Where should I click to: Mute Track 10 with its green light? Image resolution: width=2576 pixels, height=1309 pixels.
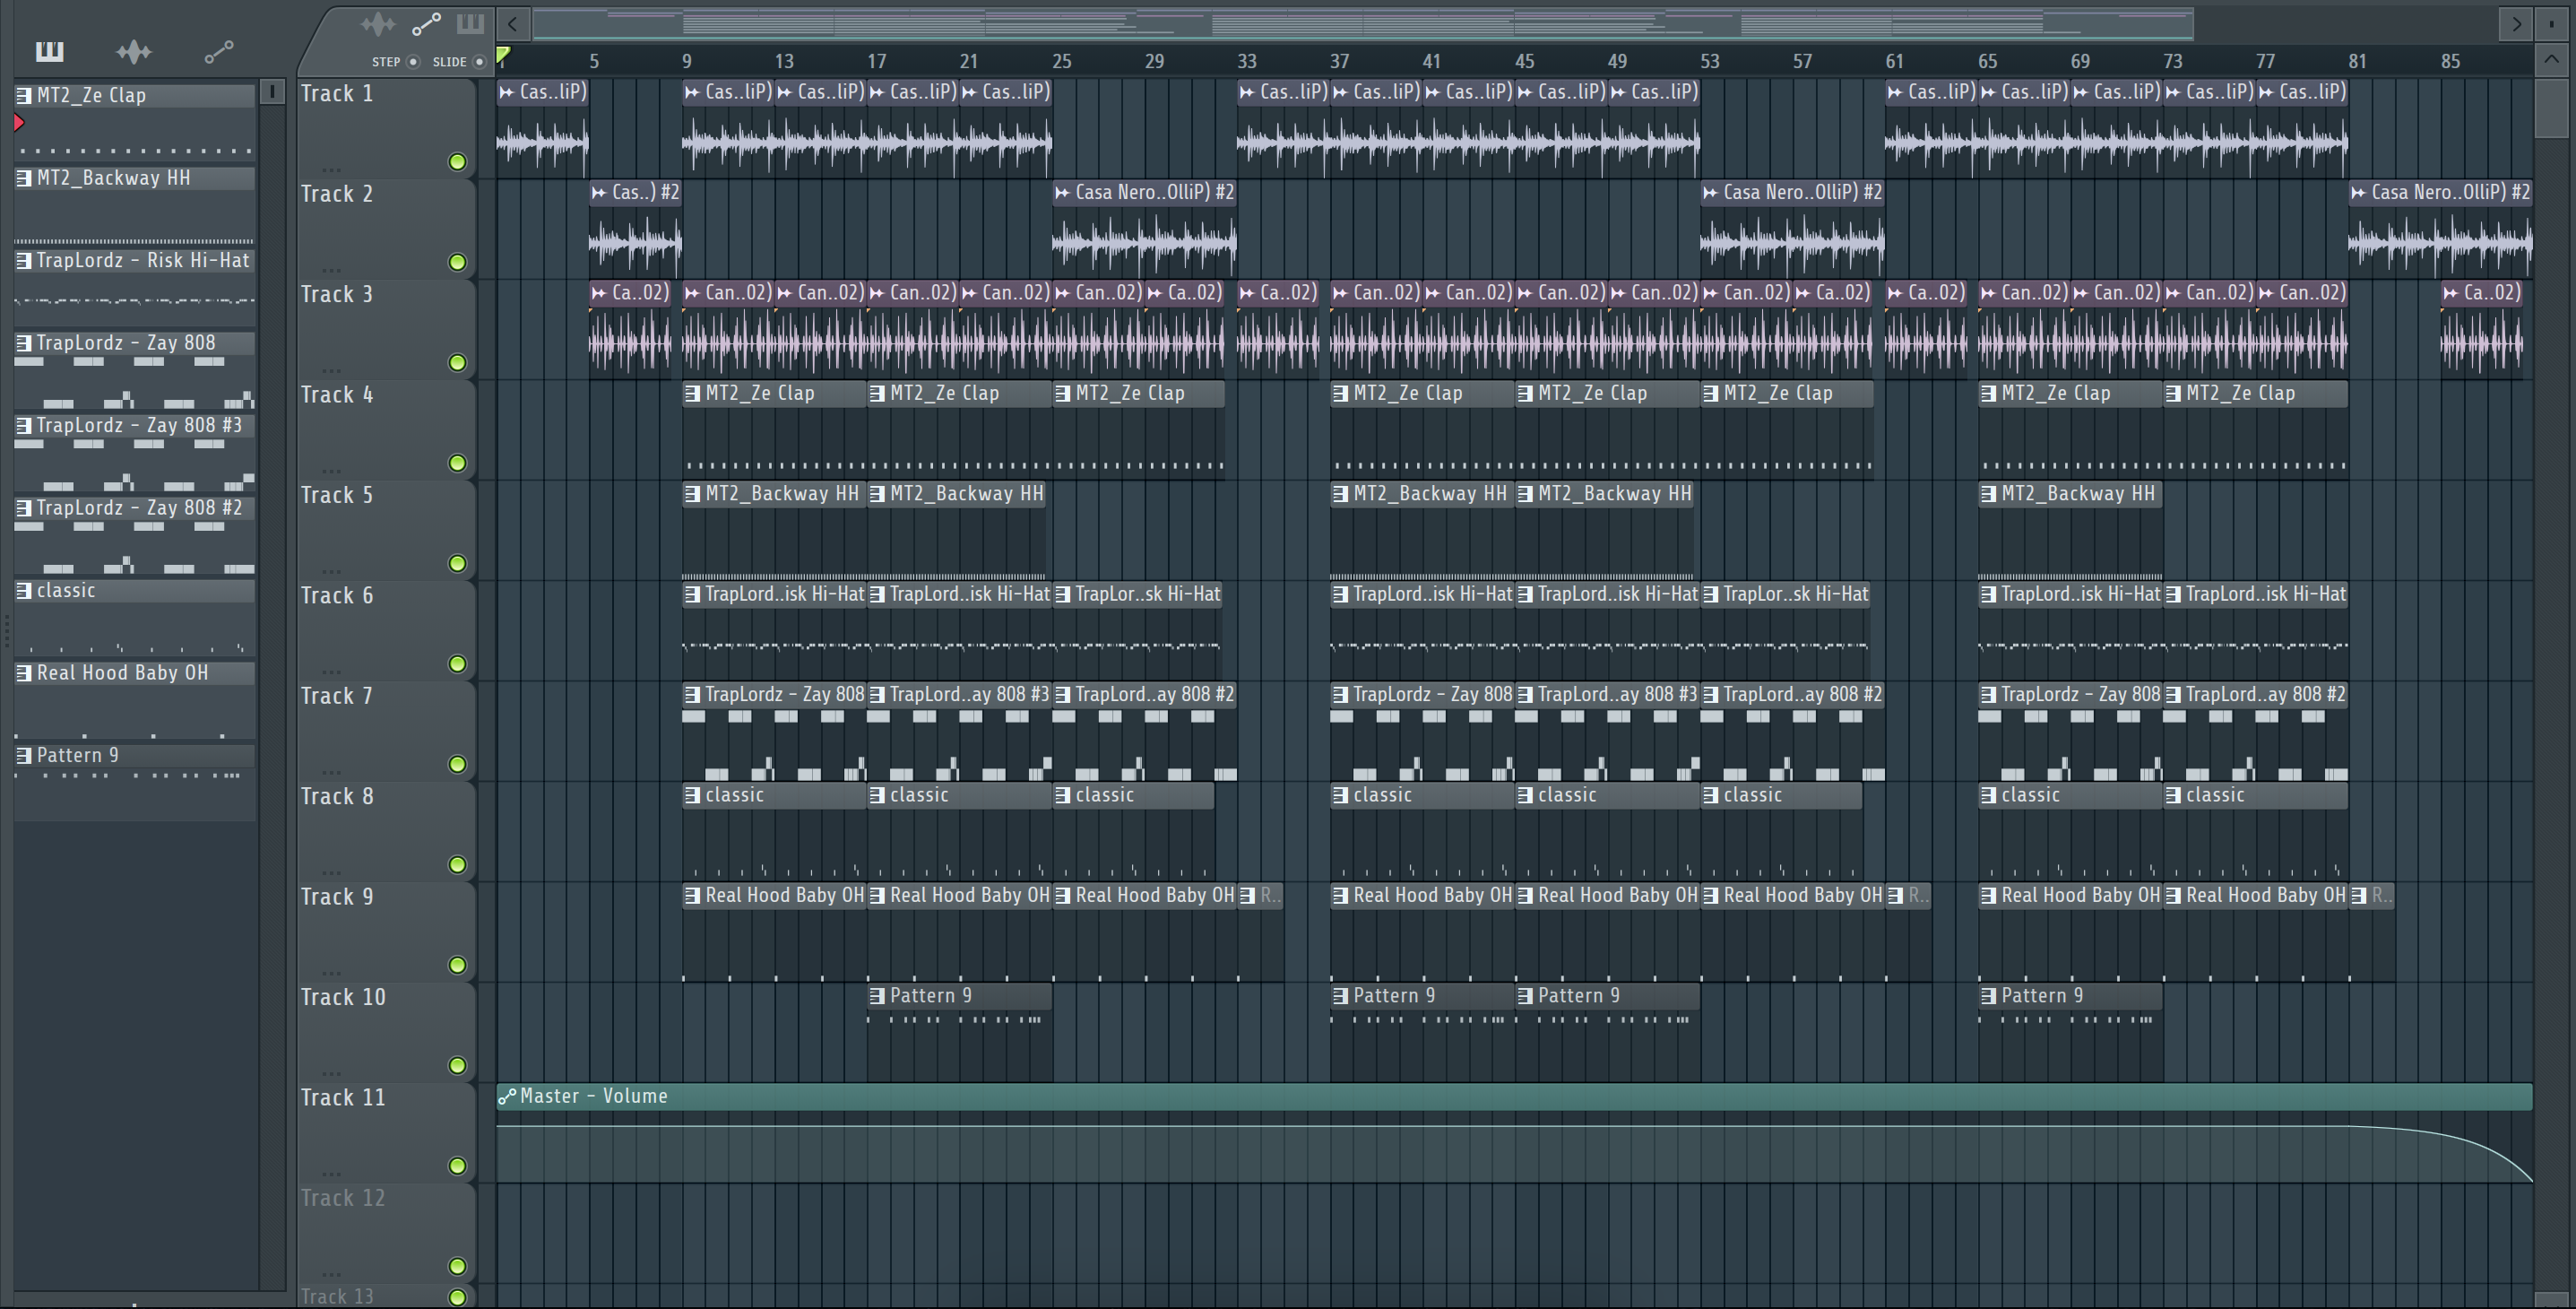click(x=457, y=1065)
